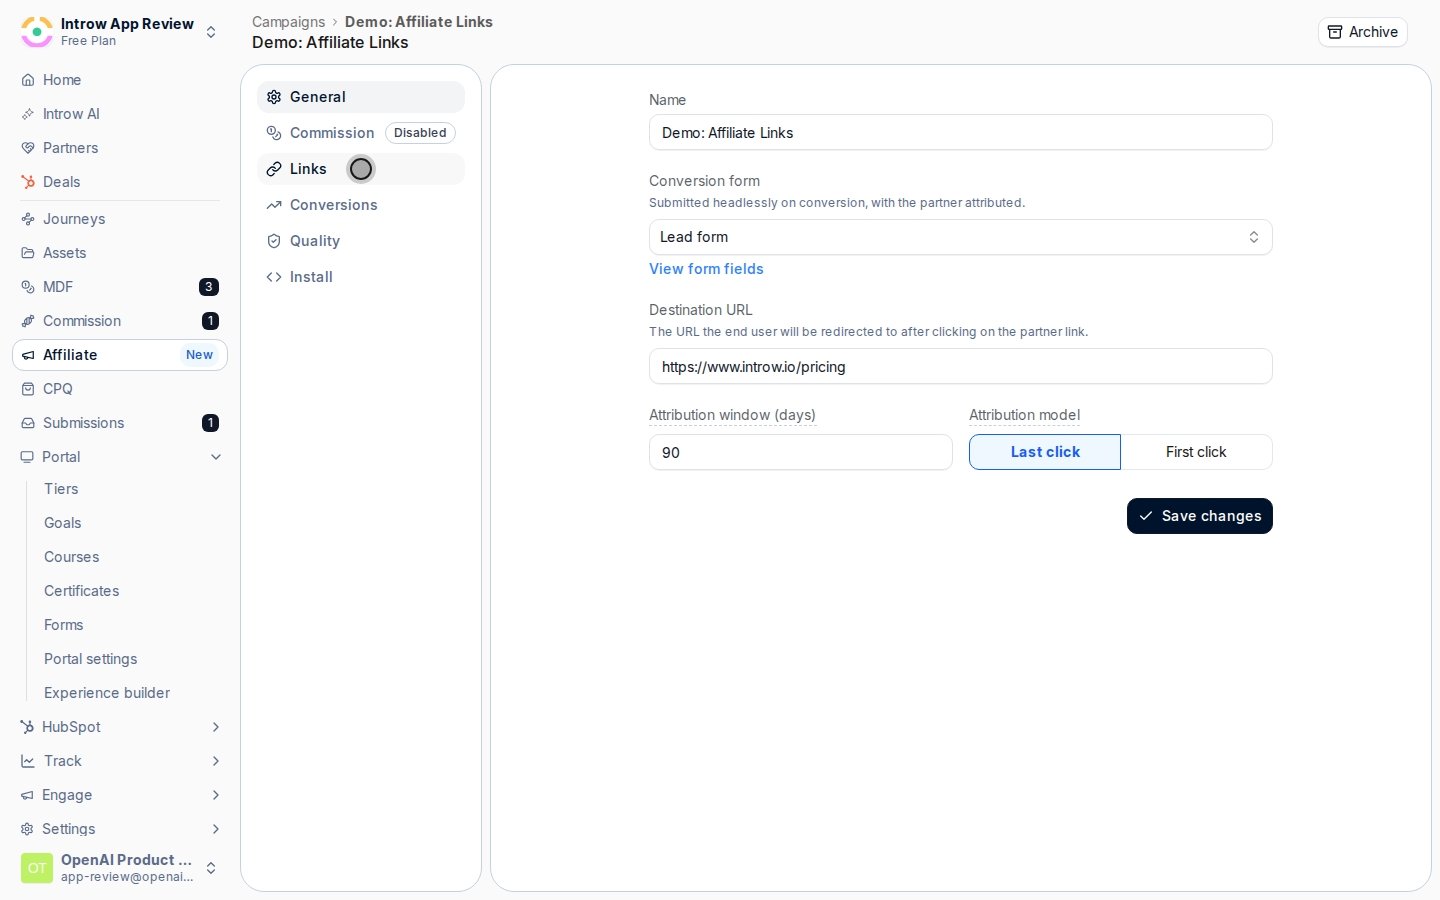The width and height of the screenshot is (1440, 900).
Task: Click the Submissions inbox icon
Action: 28,423
